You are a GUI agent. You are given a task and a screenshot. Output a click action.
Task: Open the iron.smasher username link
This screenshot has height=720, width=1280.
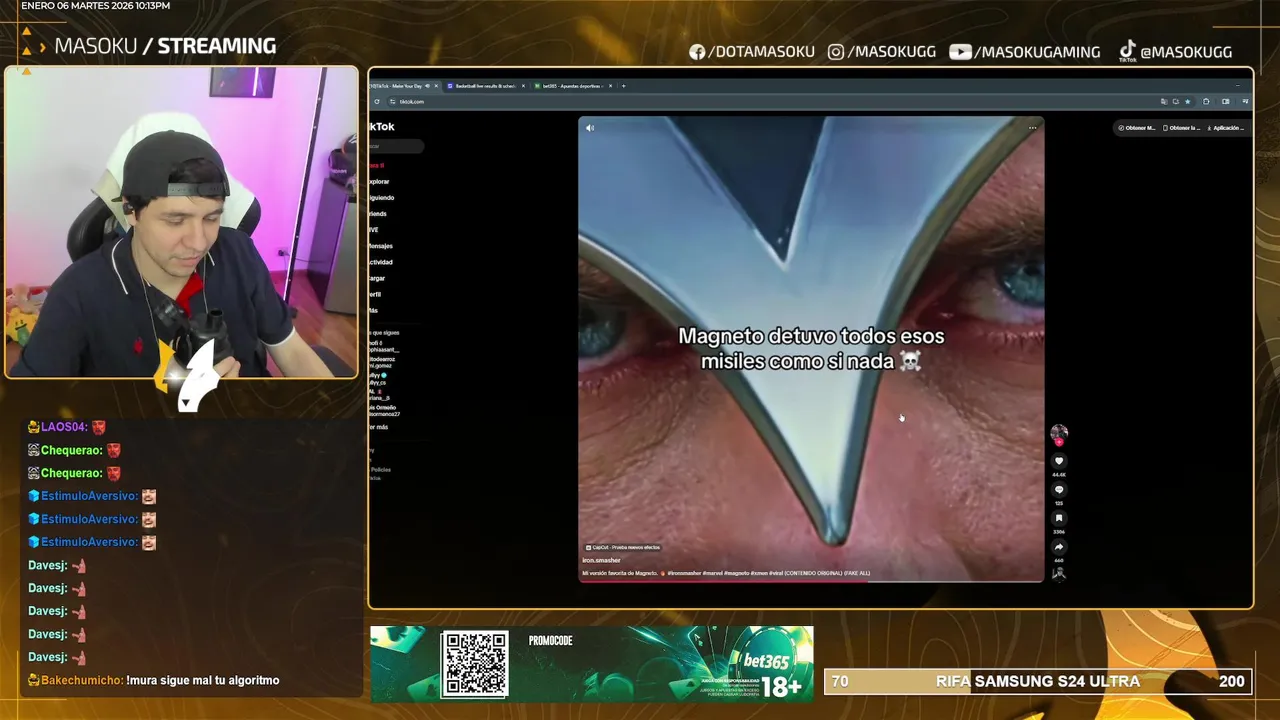point(601,560)
